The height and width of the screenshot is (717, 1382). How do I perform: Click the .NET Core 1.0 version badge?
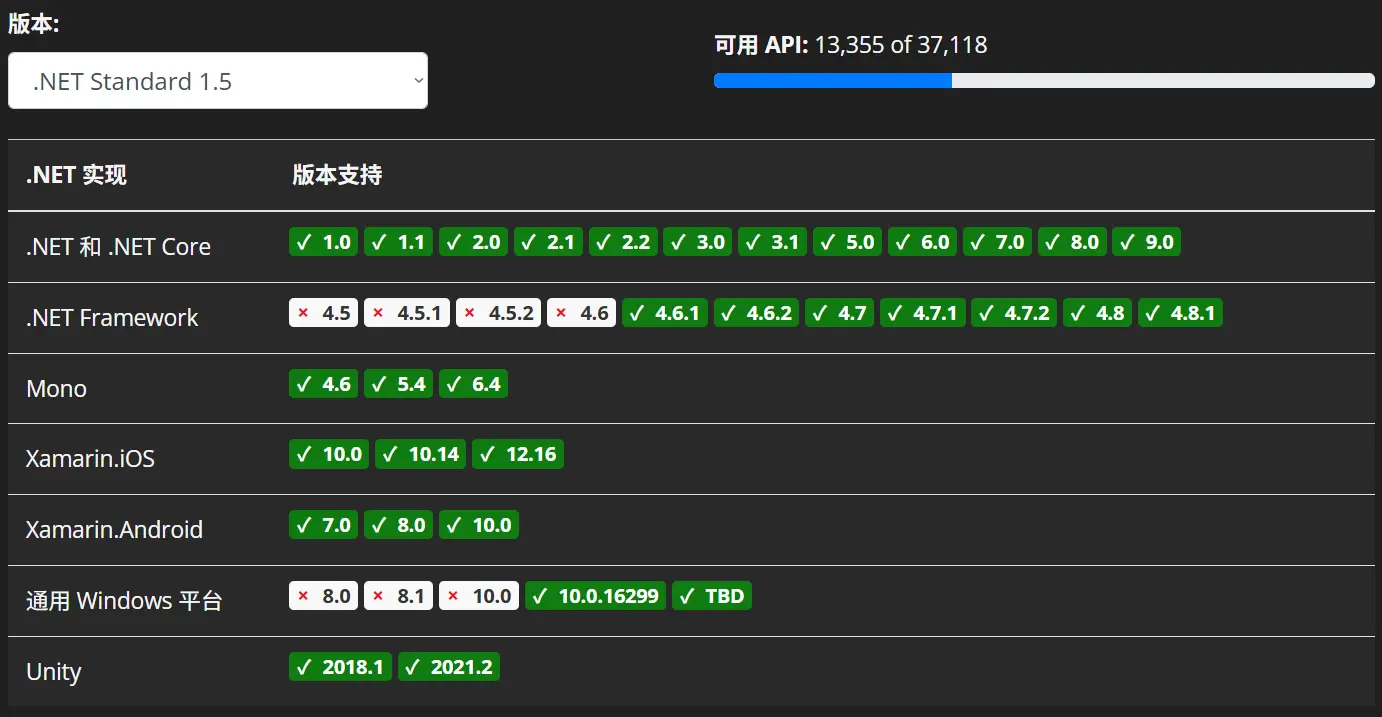point(323,242)
